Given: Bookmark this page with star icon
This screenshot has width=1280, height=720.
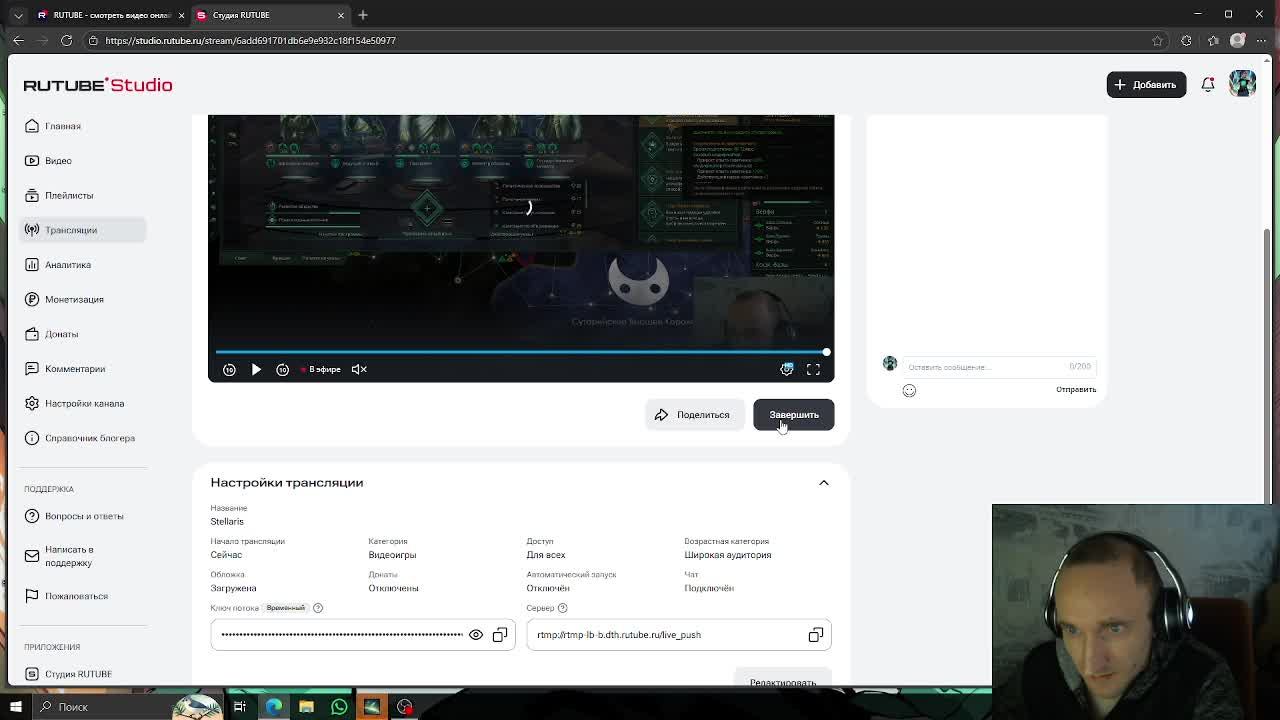Looking at the screenshot, I should [x=1158, y=40].
